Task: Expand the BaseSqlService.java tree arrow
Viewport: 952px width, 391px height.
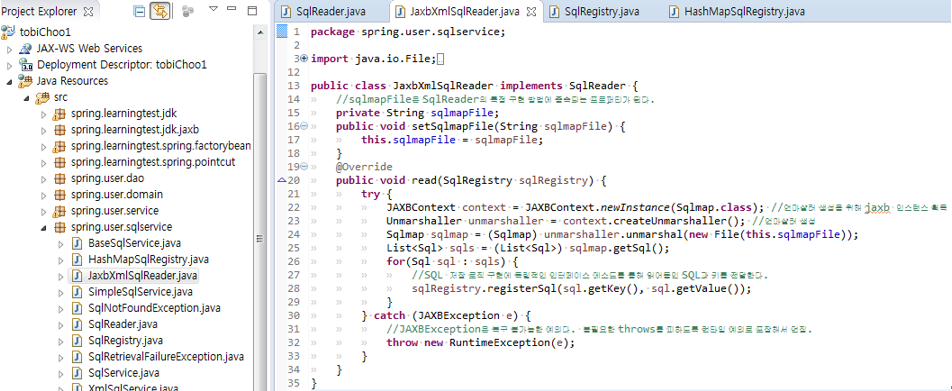Action: coord(61,244)
